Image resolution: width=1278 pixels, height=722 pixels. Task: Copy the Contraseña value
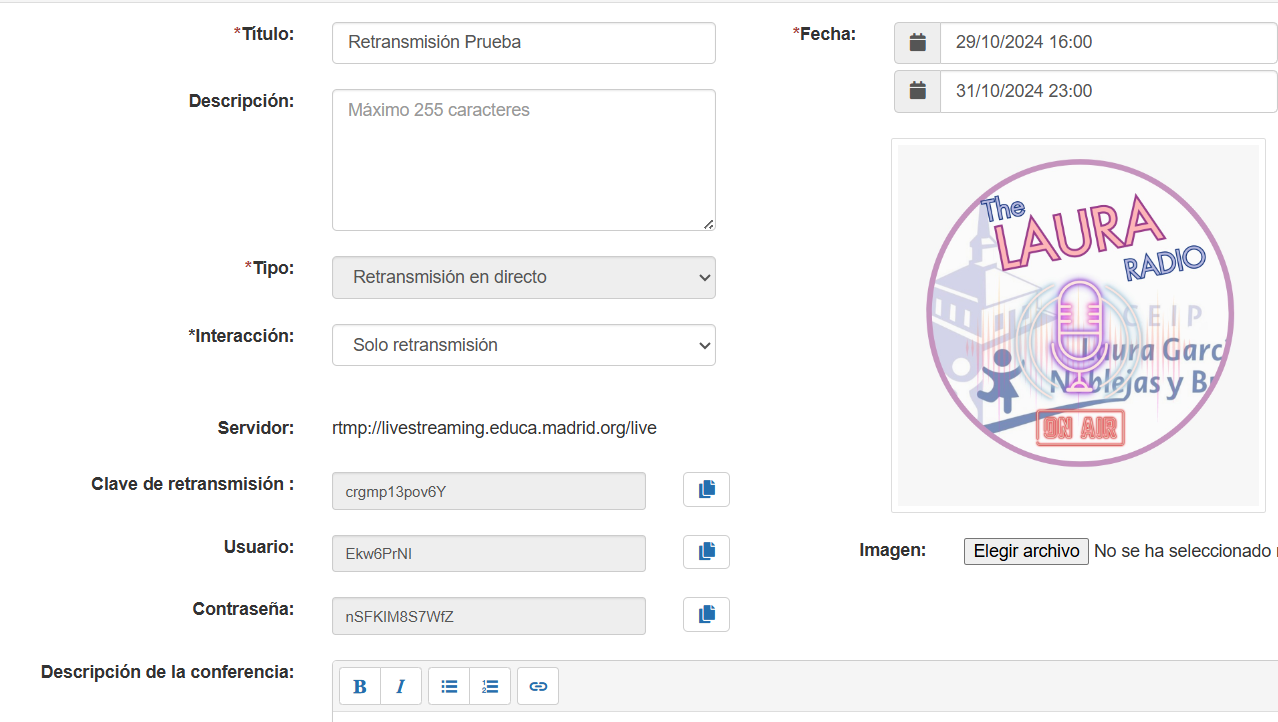click(x=706, y=615)
